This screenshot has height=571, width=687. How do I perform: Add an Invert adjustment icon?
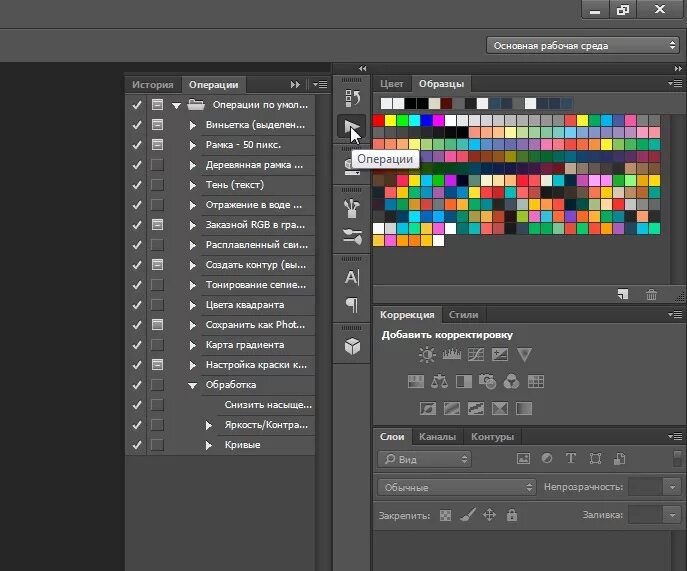[428, 409]
